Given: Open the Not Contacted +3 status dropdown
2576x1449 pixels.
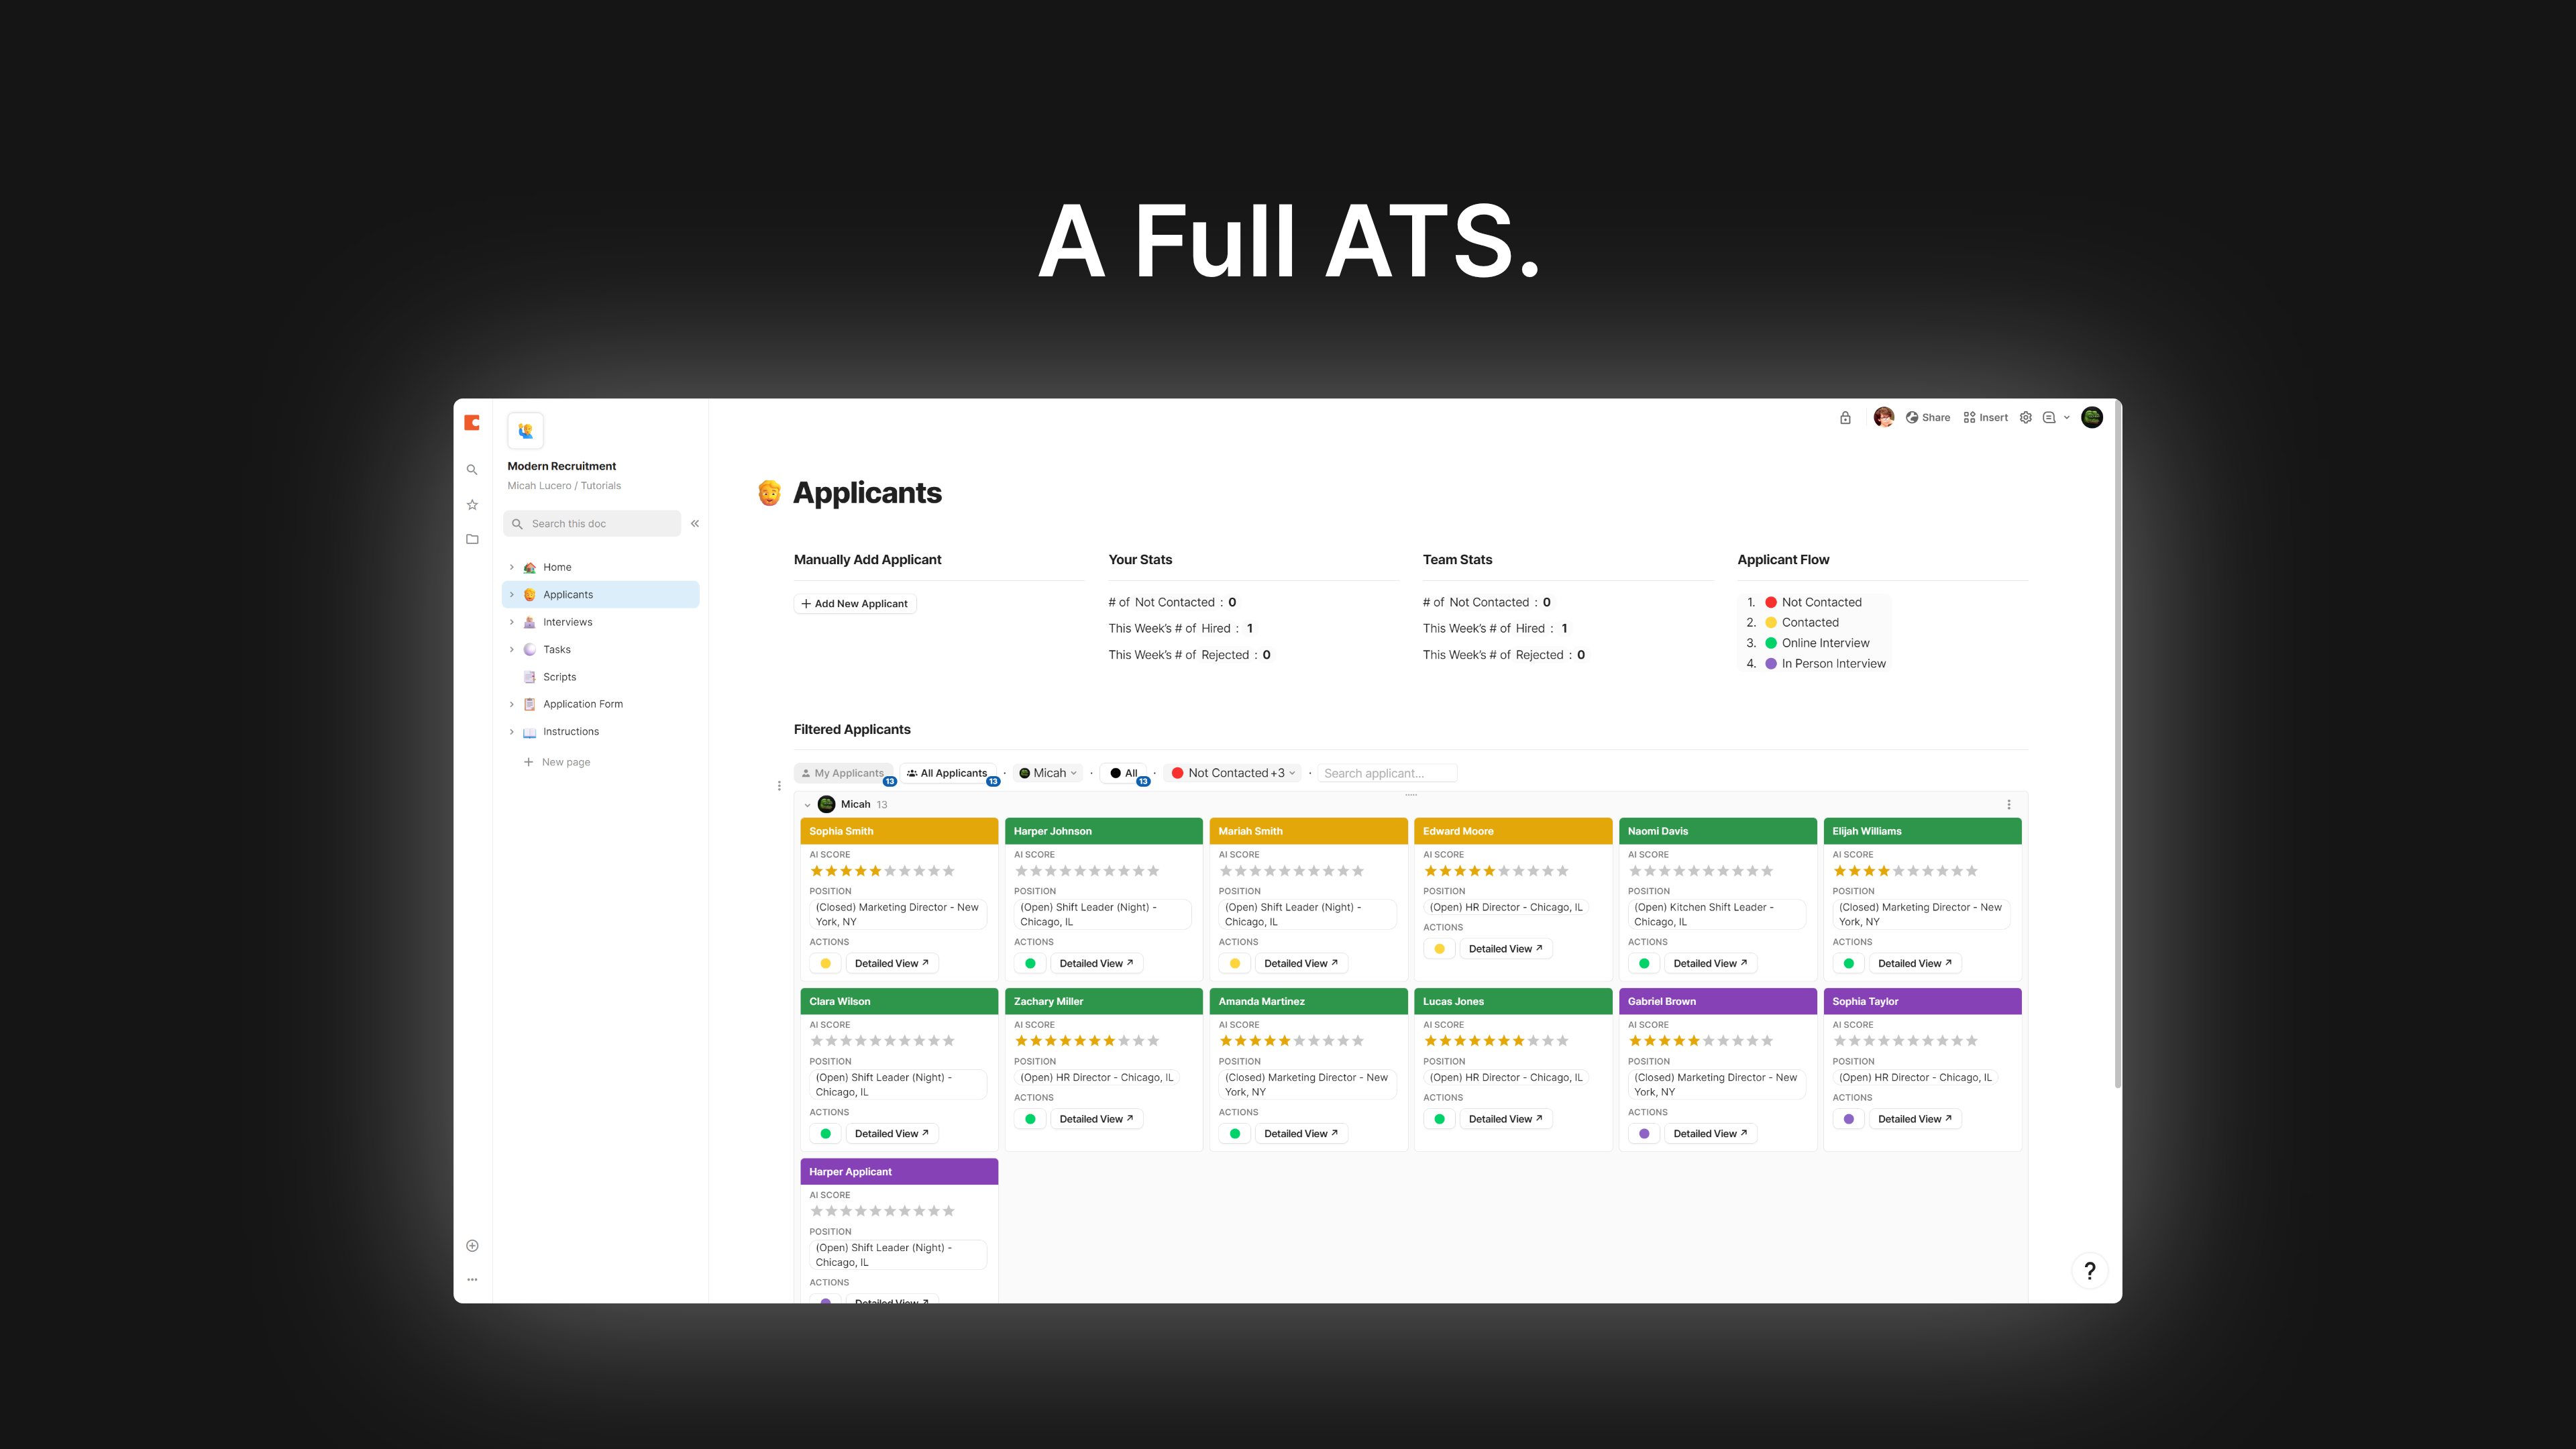Looking at the screenshot, I should point(1234,773).
